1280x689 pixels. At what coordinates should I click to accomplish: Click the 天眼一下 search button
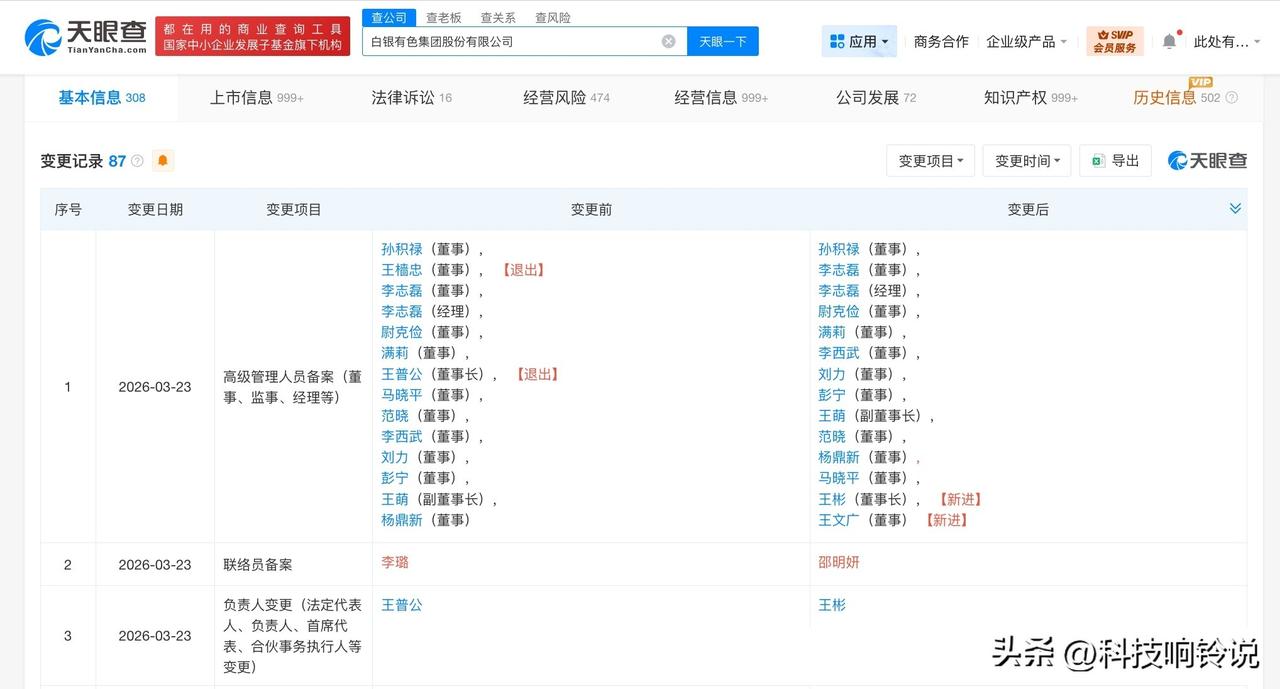(x=723, y=42)
